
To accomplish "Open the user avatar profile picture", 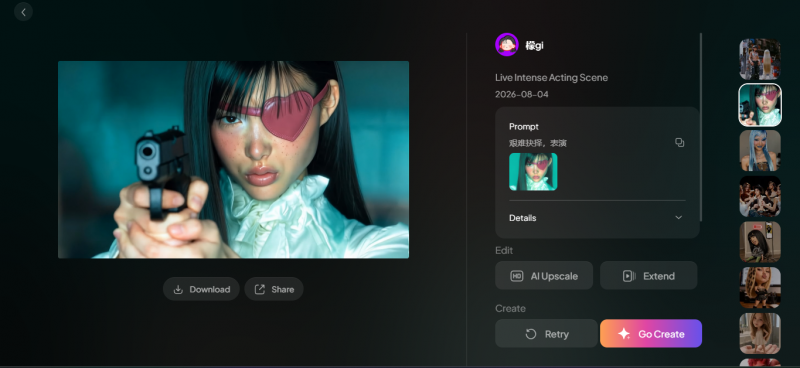I will tap(507, 45).
